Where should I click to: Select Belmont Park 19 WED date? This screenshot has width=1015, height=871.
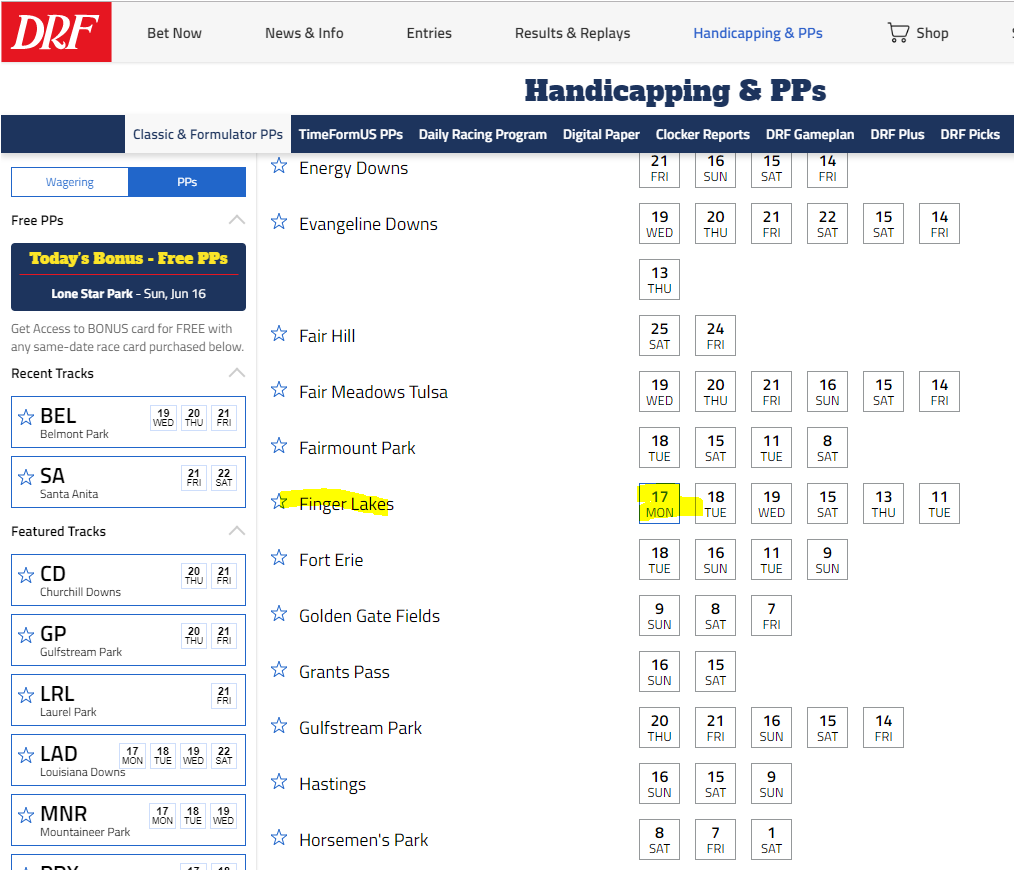163,417
